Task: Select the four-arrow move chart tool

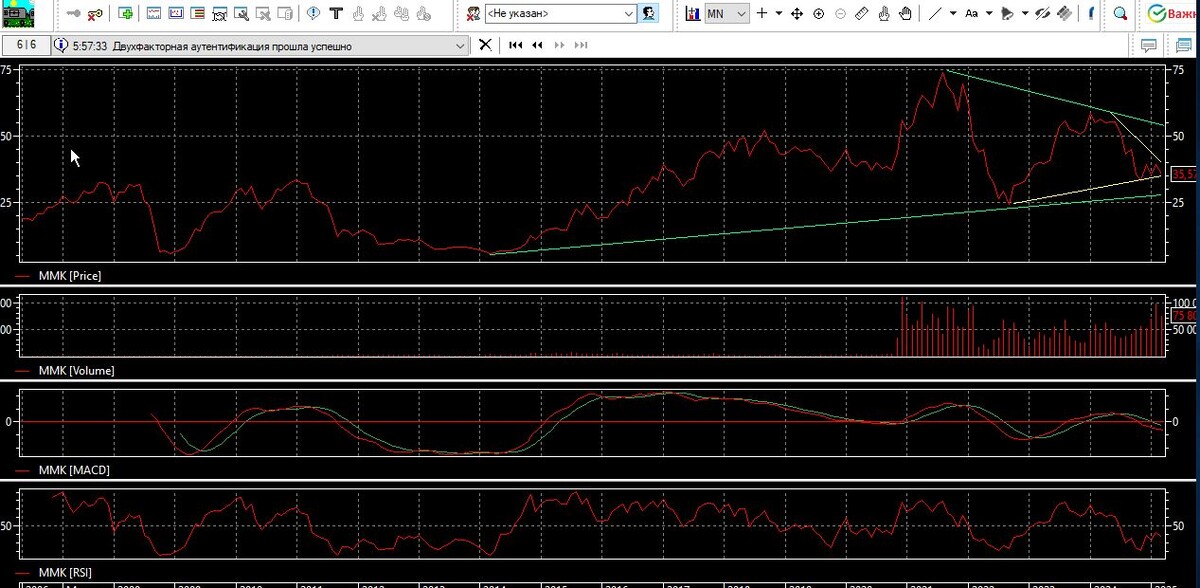Action: [x=797, y=14]
